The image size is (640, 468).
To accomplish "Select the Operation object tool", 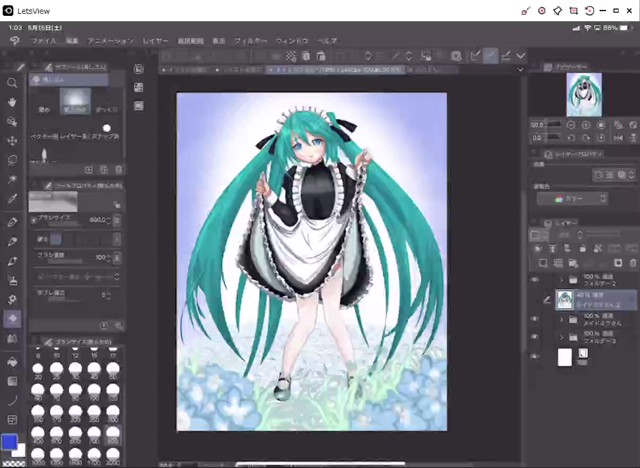I will coord(12,122).
